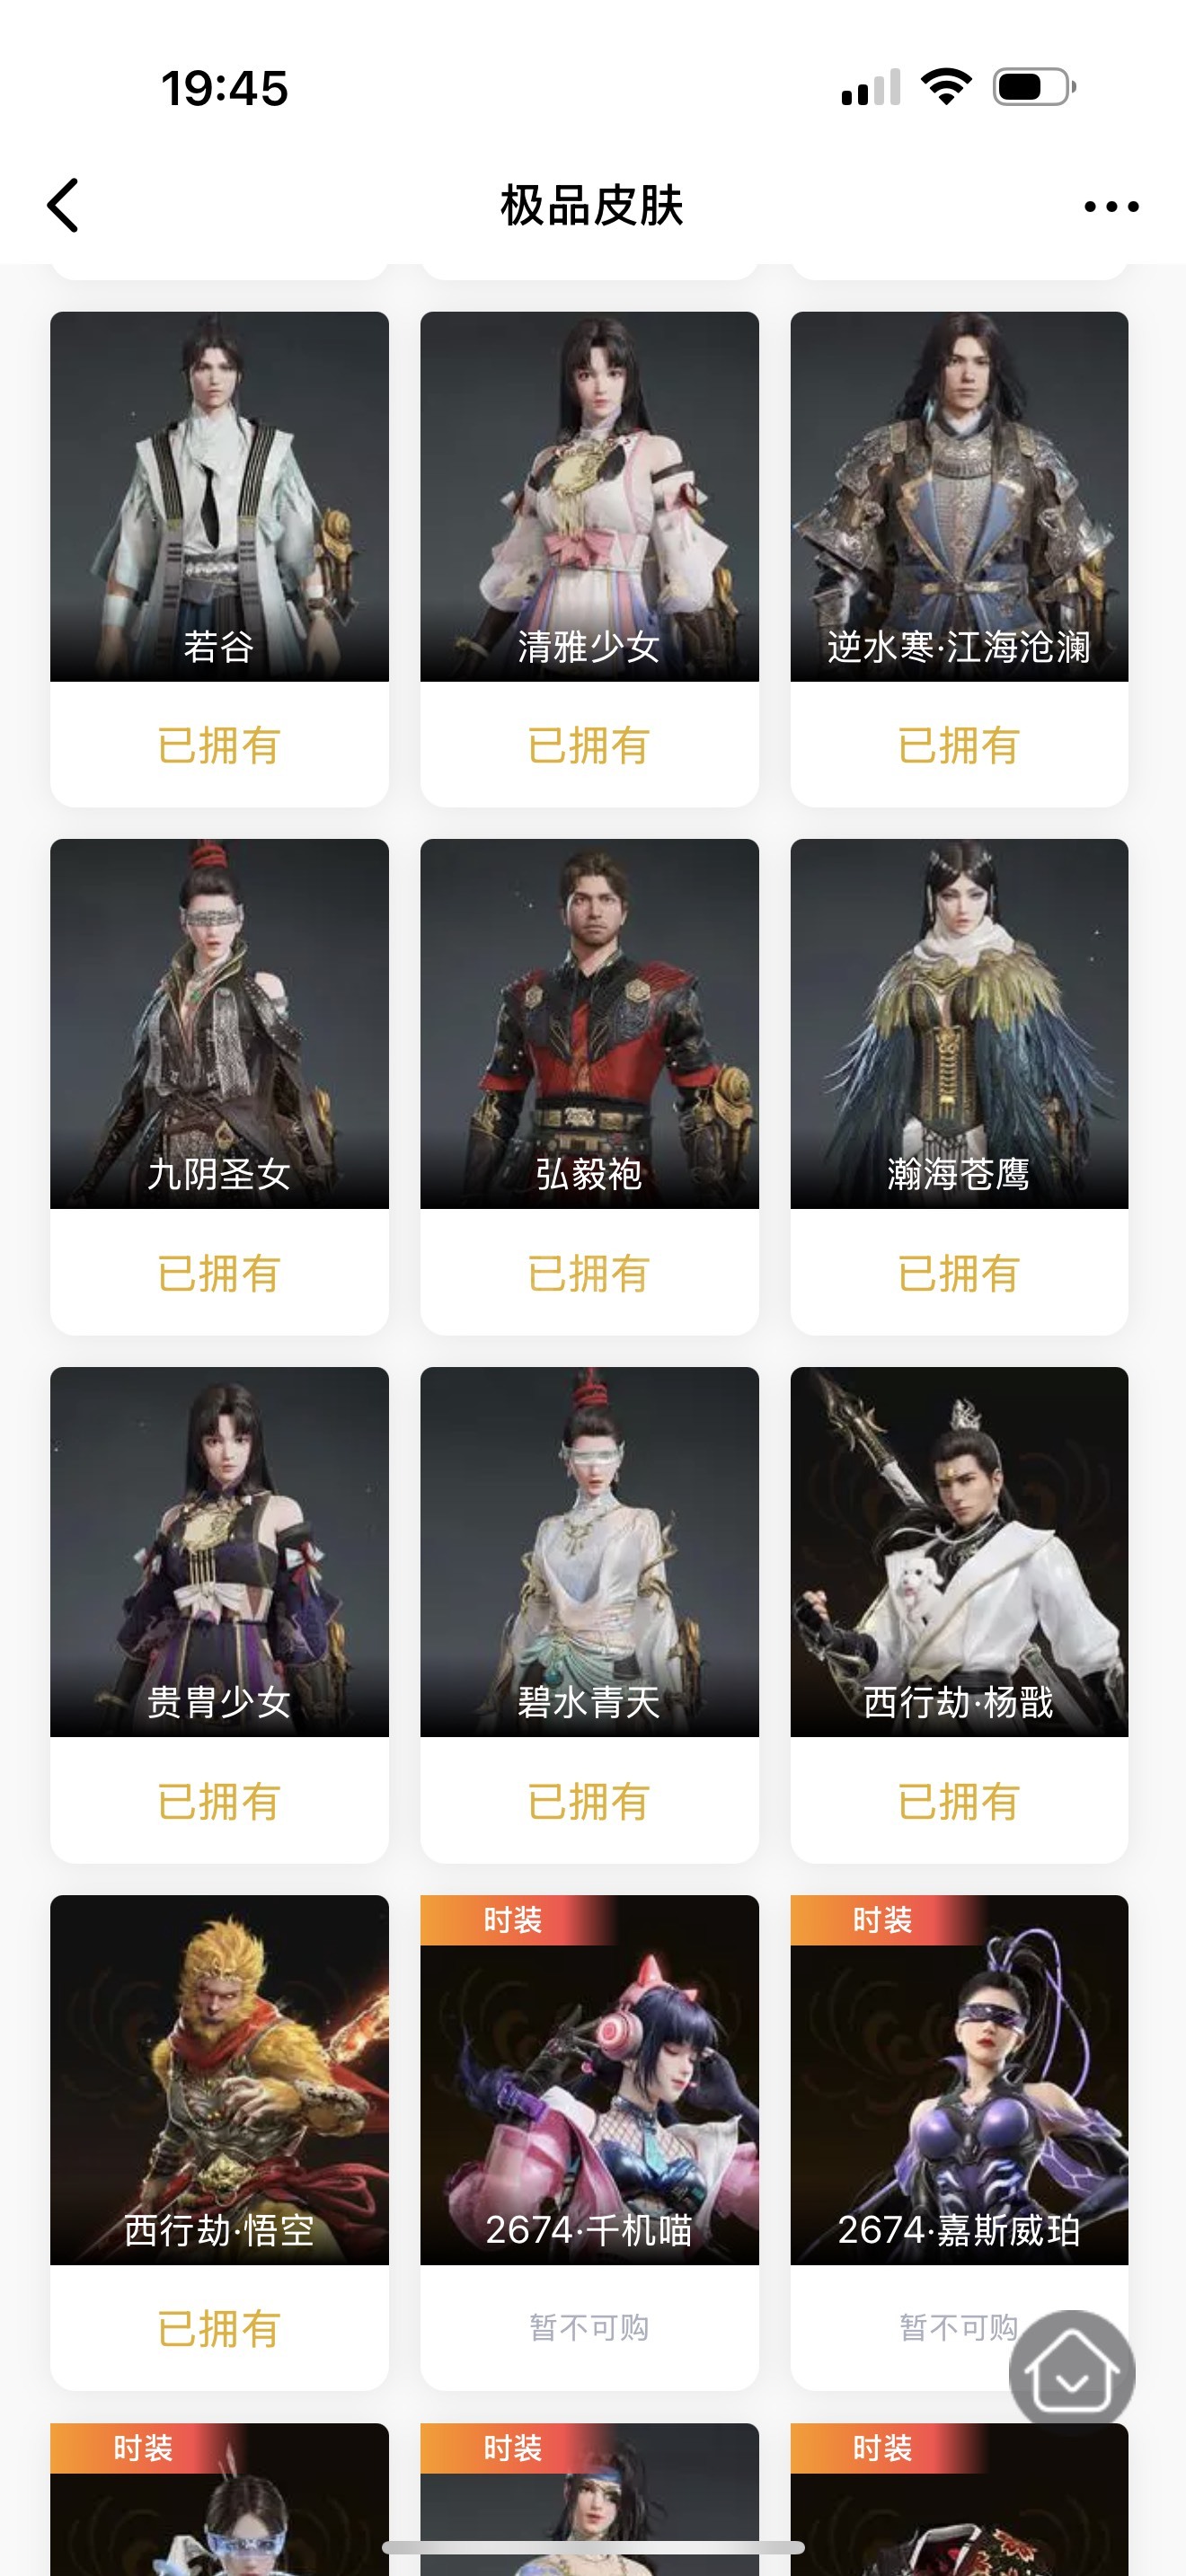This screenshot has width=1186, height=2576.
Task: View the 贵胄少女 skin
Action: (x=219, y=1552)
